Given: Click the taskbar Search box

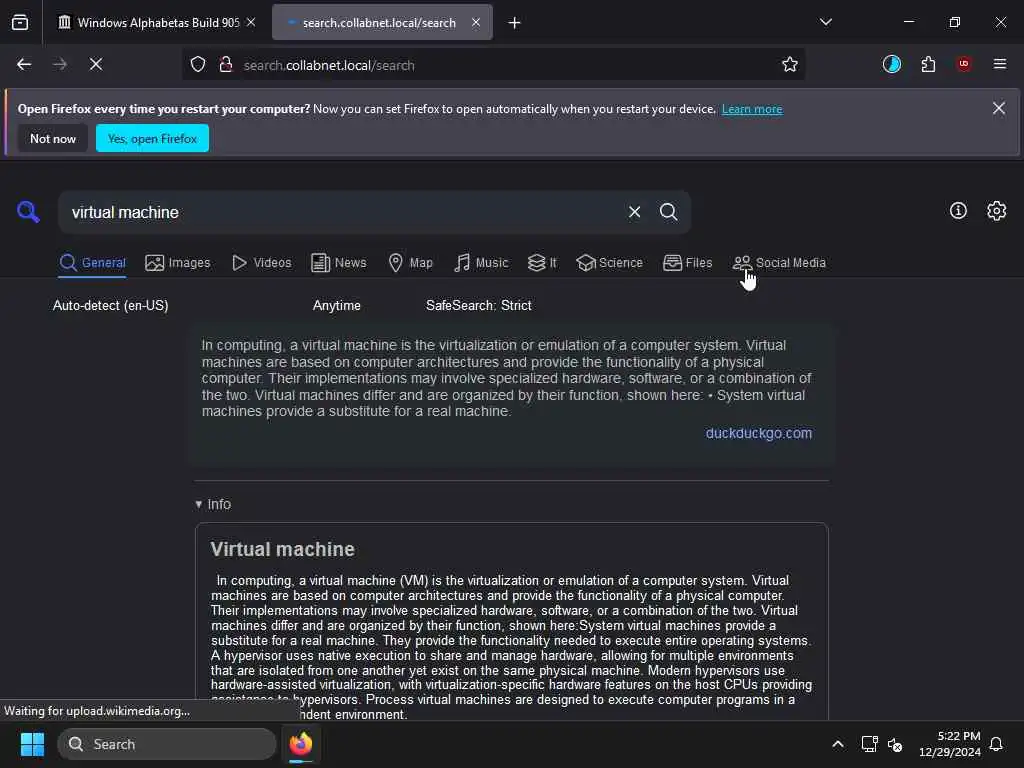Looking at the screenshot, I should point(167,744).
